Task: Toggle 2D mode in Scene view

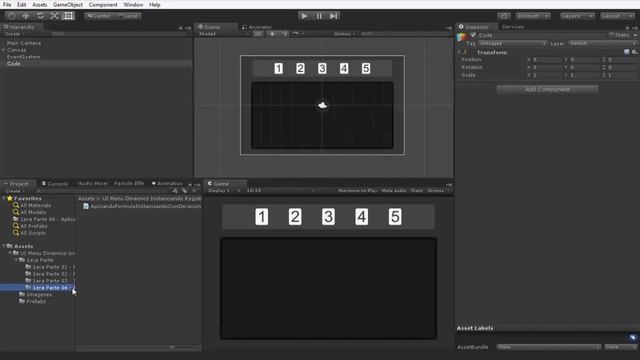Action: click(258, 34)
